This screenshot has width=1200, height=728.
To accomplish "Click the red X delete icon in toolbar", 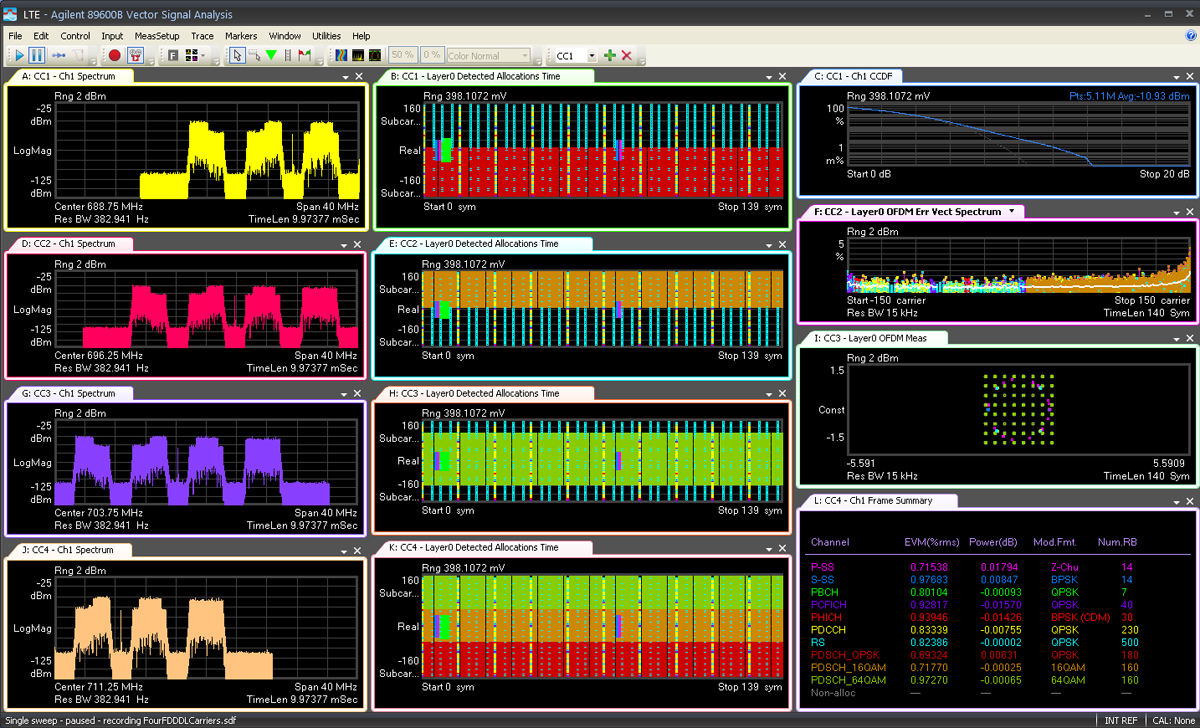I will click(627, 56).
